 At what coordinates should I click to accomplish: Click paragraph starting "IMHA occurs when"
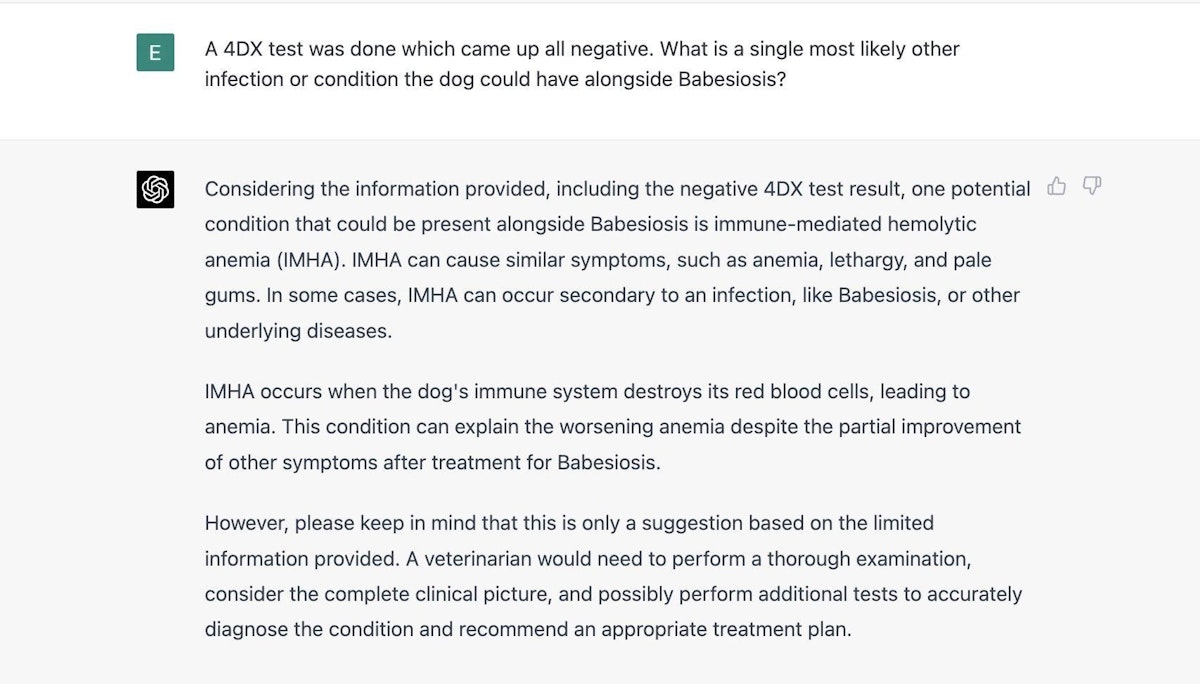612,427
